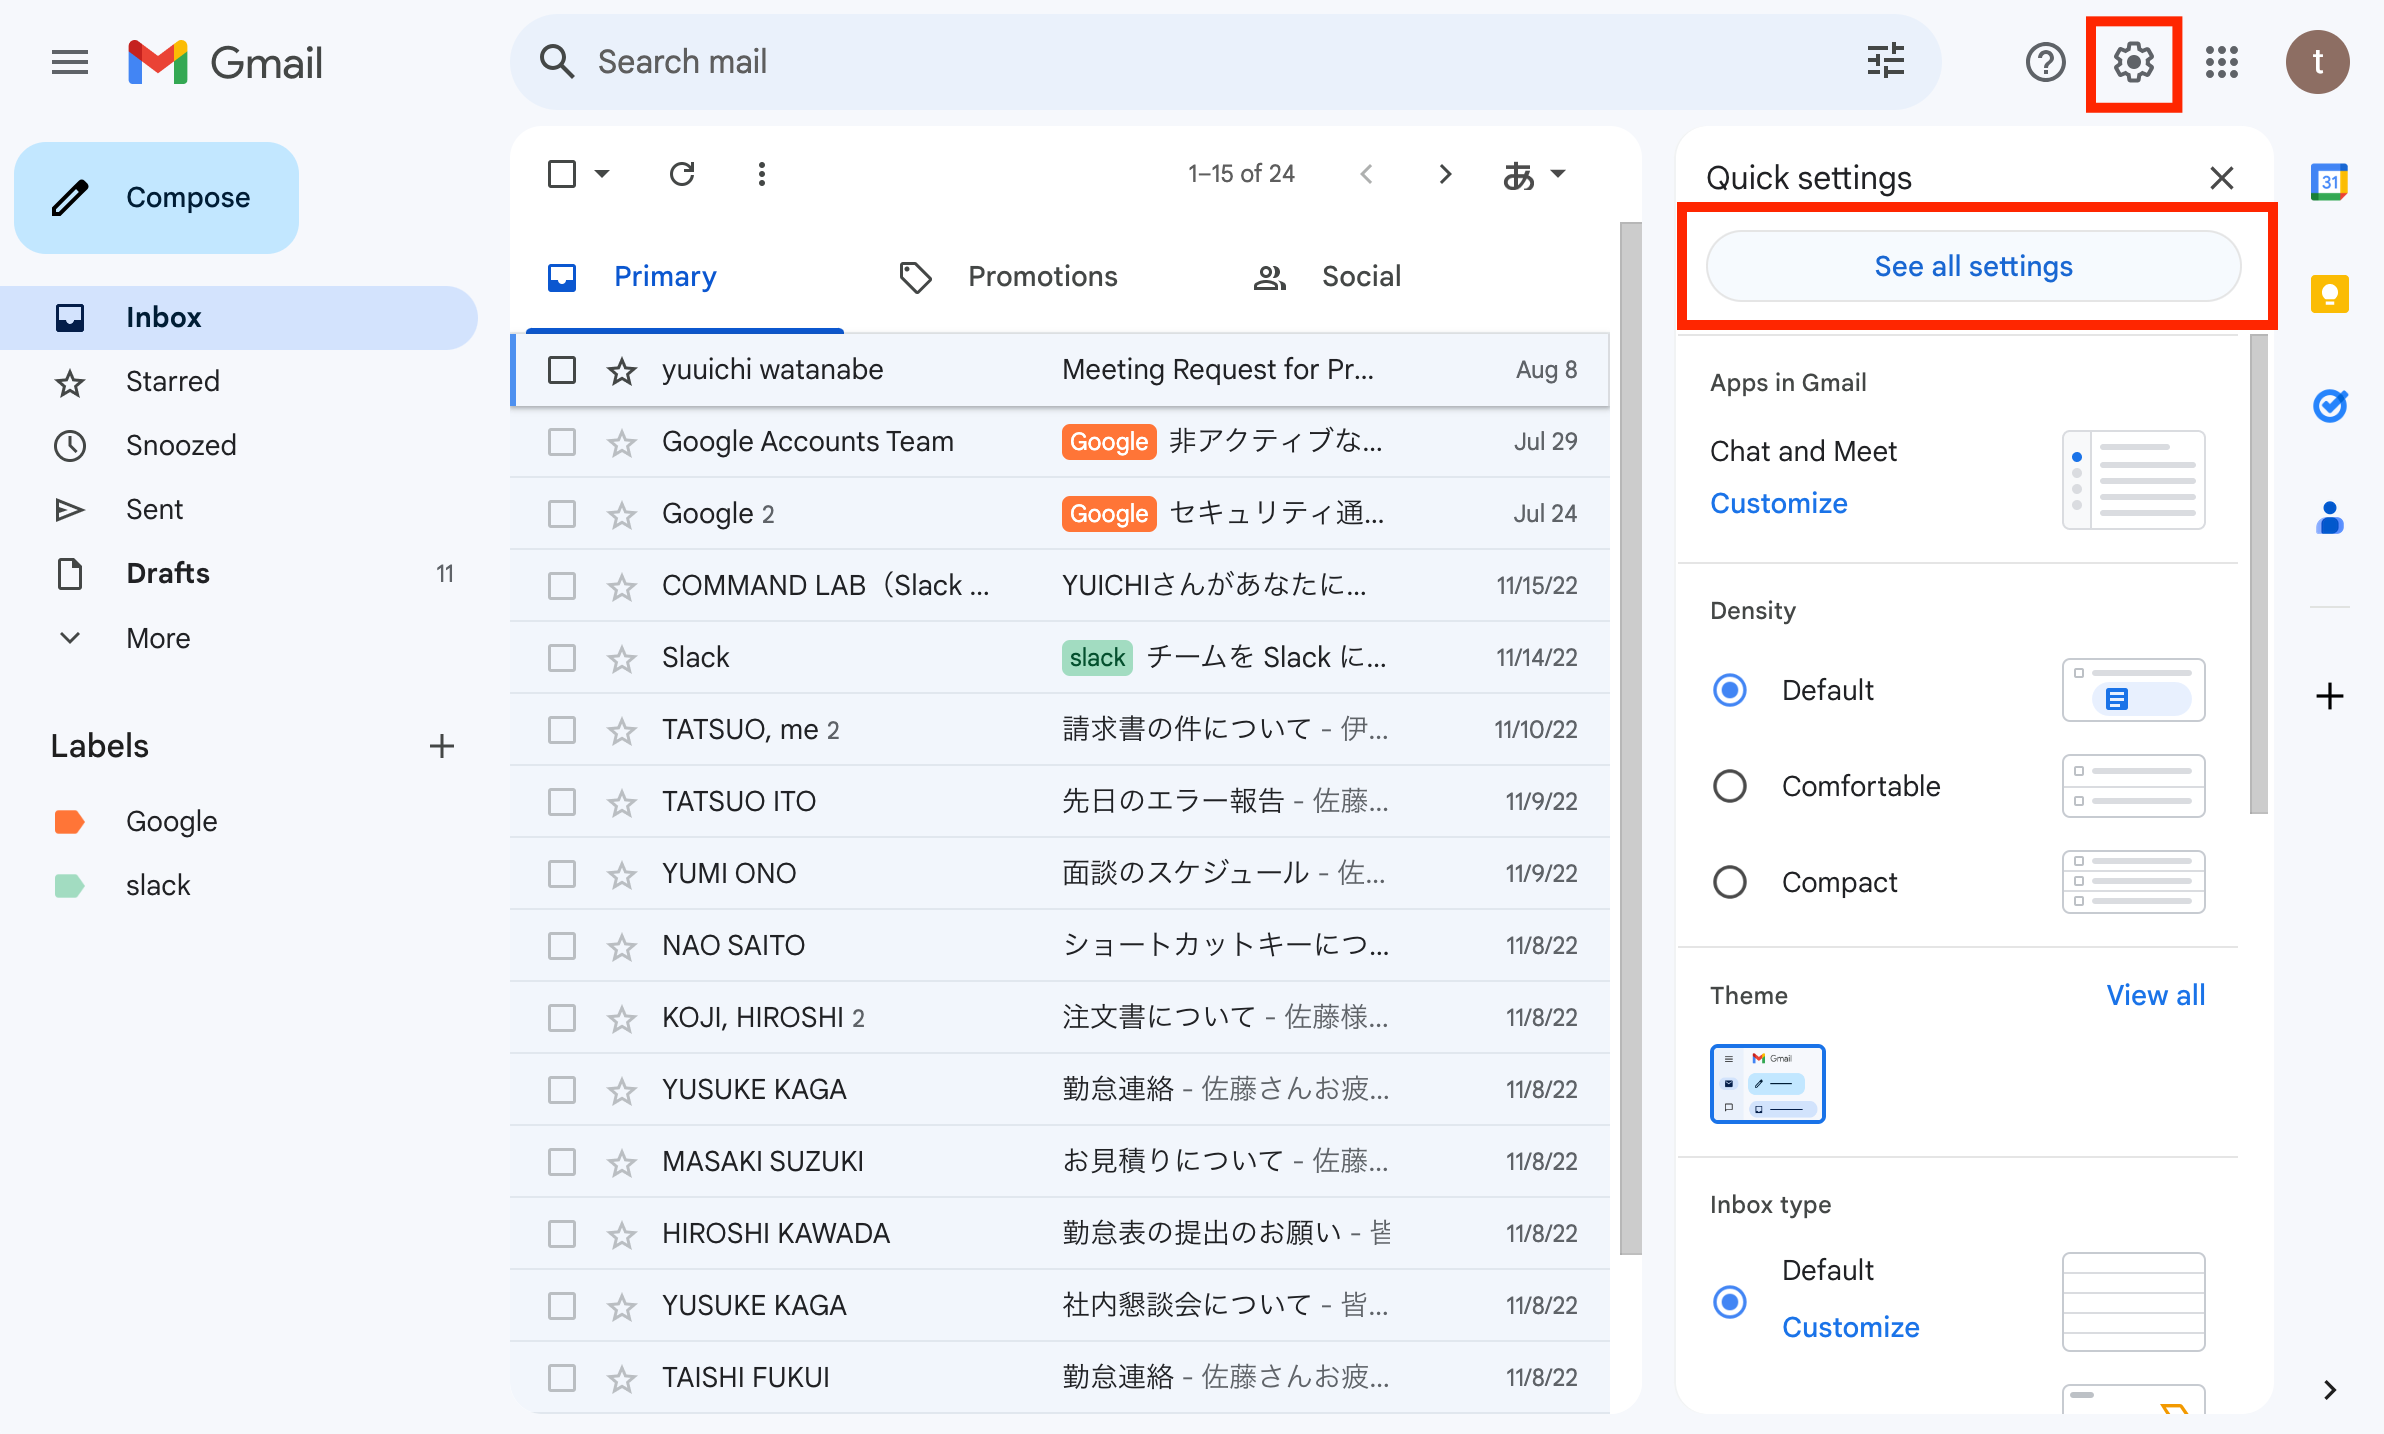
Task: Open the main menu hamburger icon
Action: click(70, 62)
